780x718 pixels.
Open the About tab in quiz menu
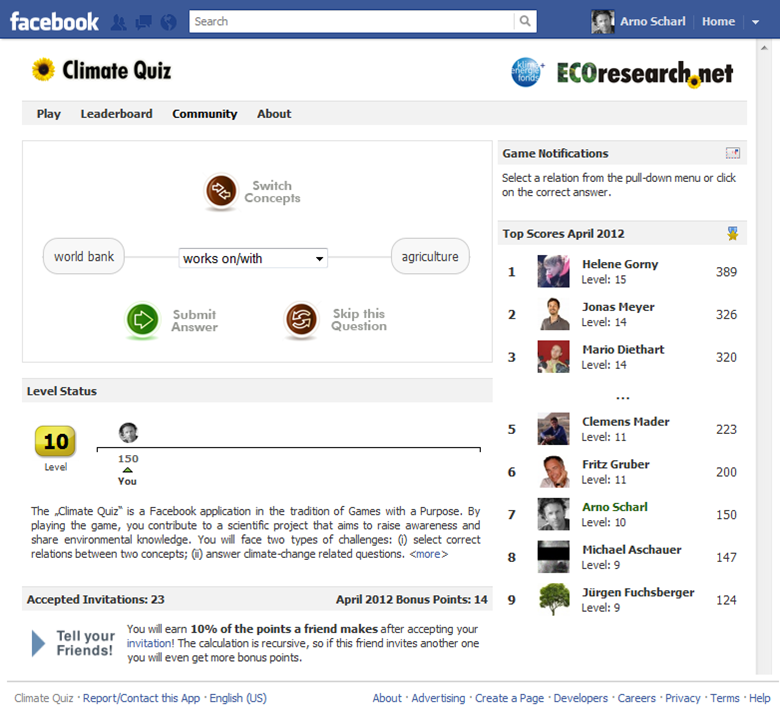coord(274,114)
